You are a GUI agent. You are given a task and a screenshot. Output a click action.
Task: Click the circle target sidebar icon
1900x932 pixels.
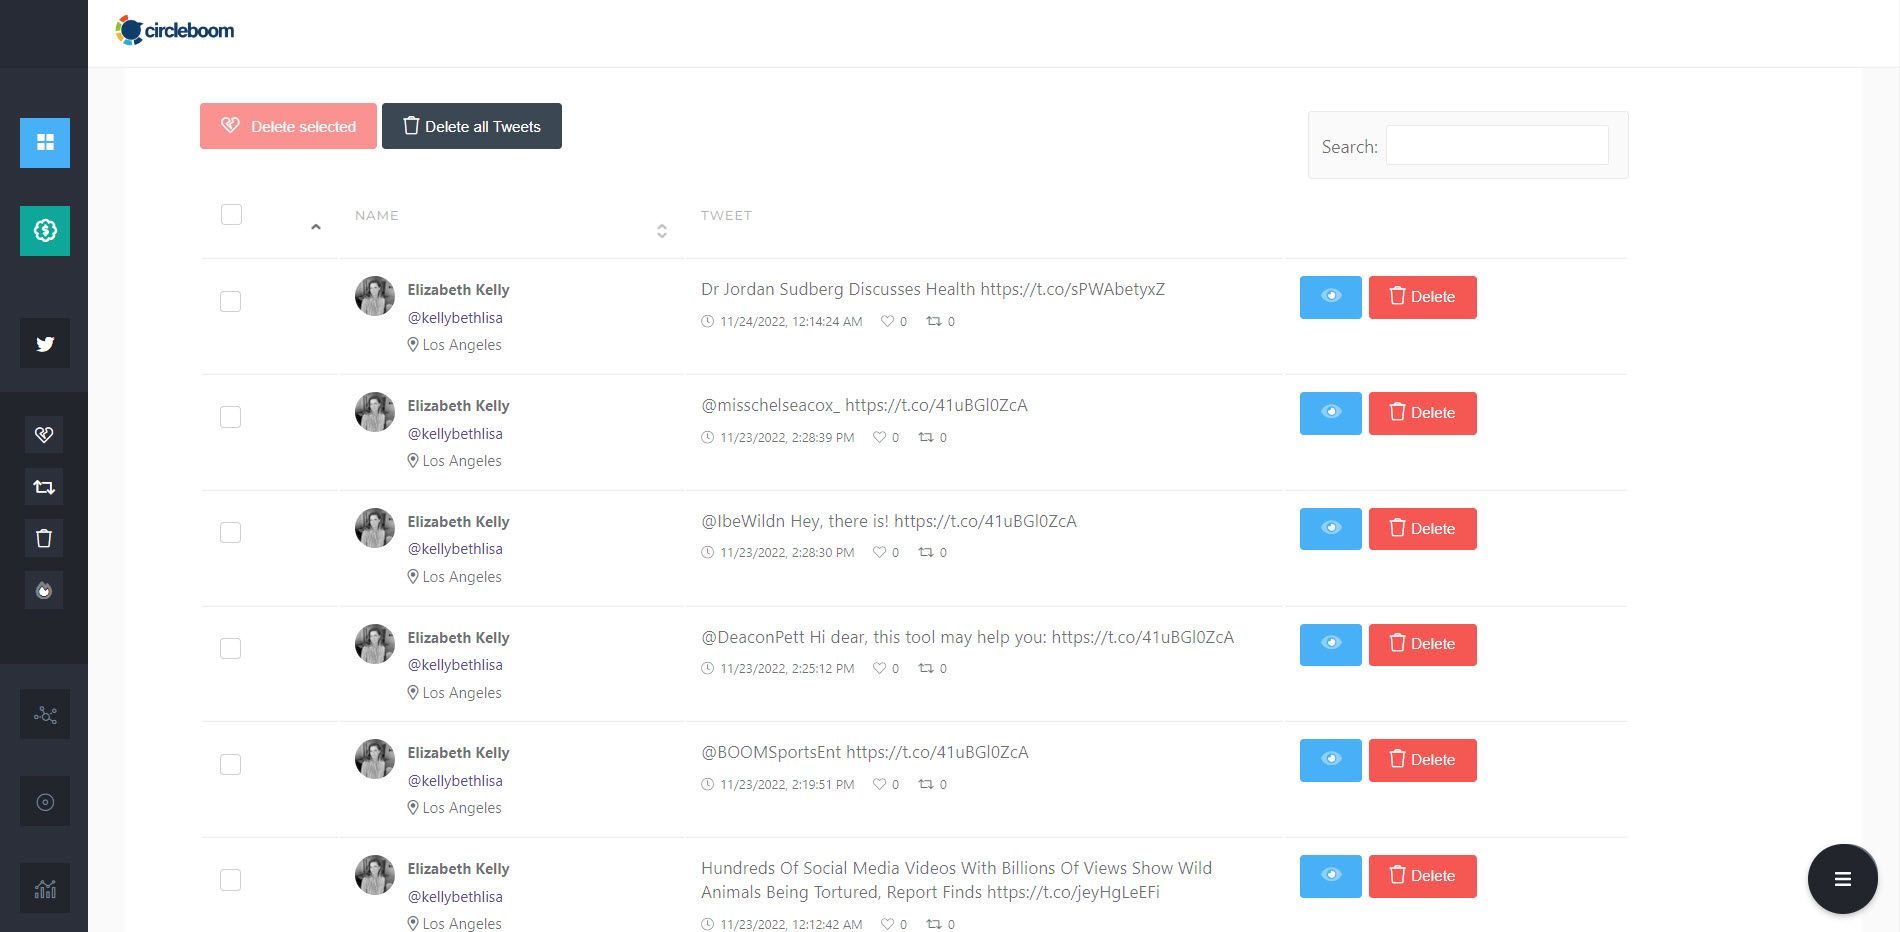45,802
